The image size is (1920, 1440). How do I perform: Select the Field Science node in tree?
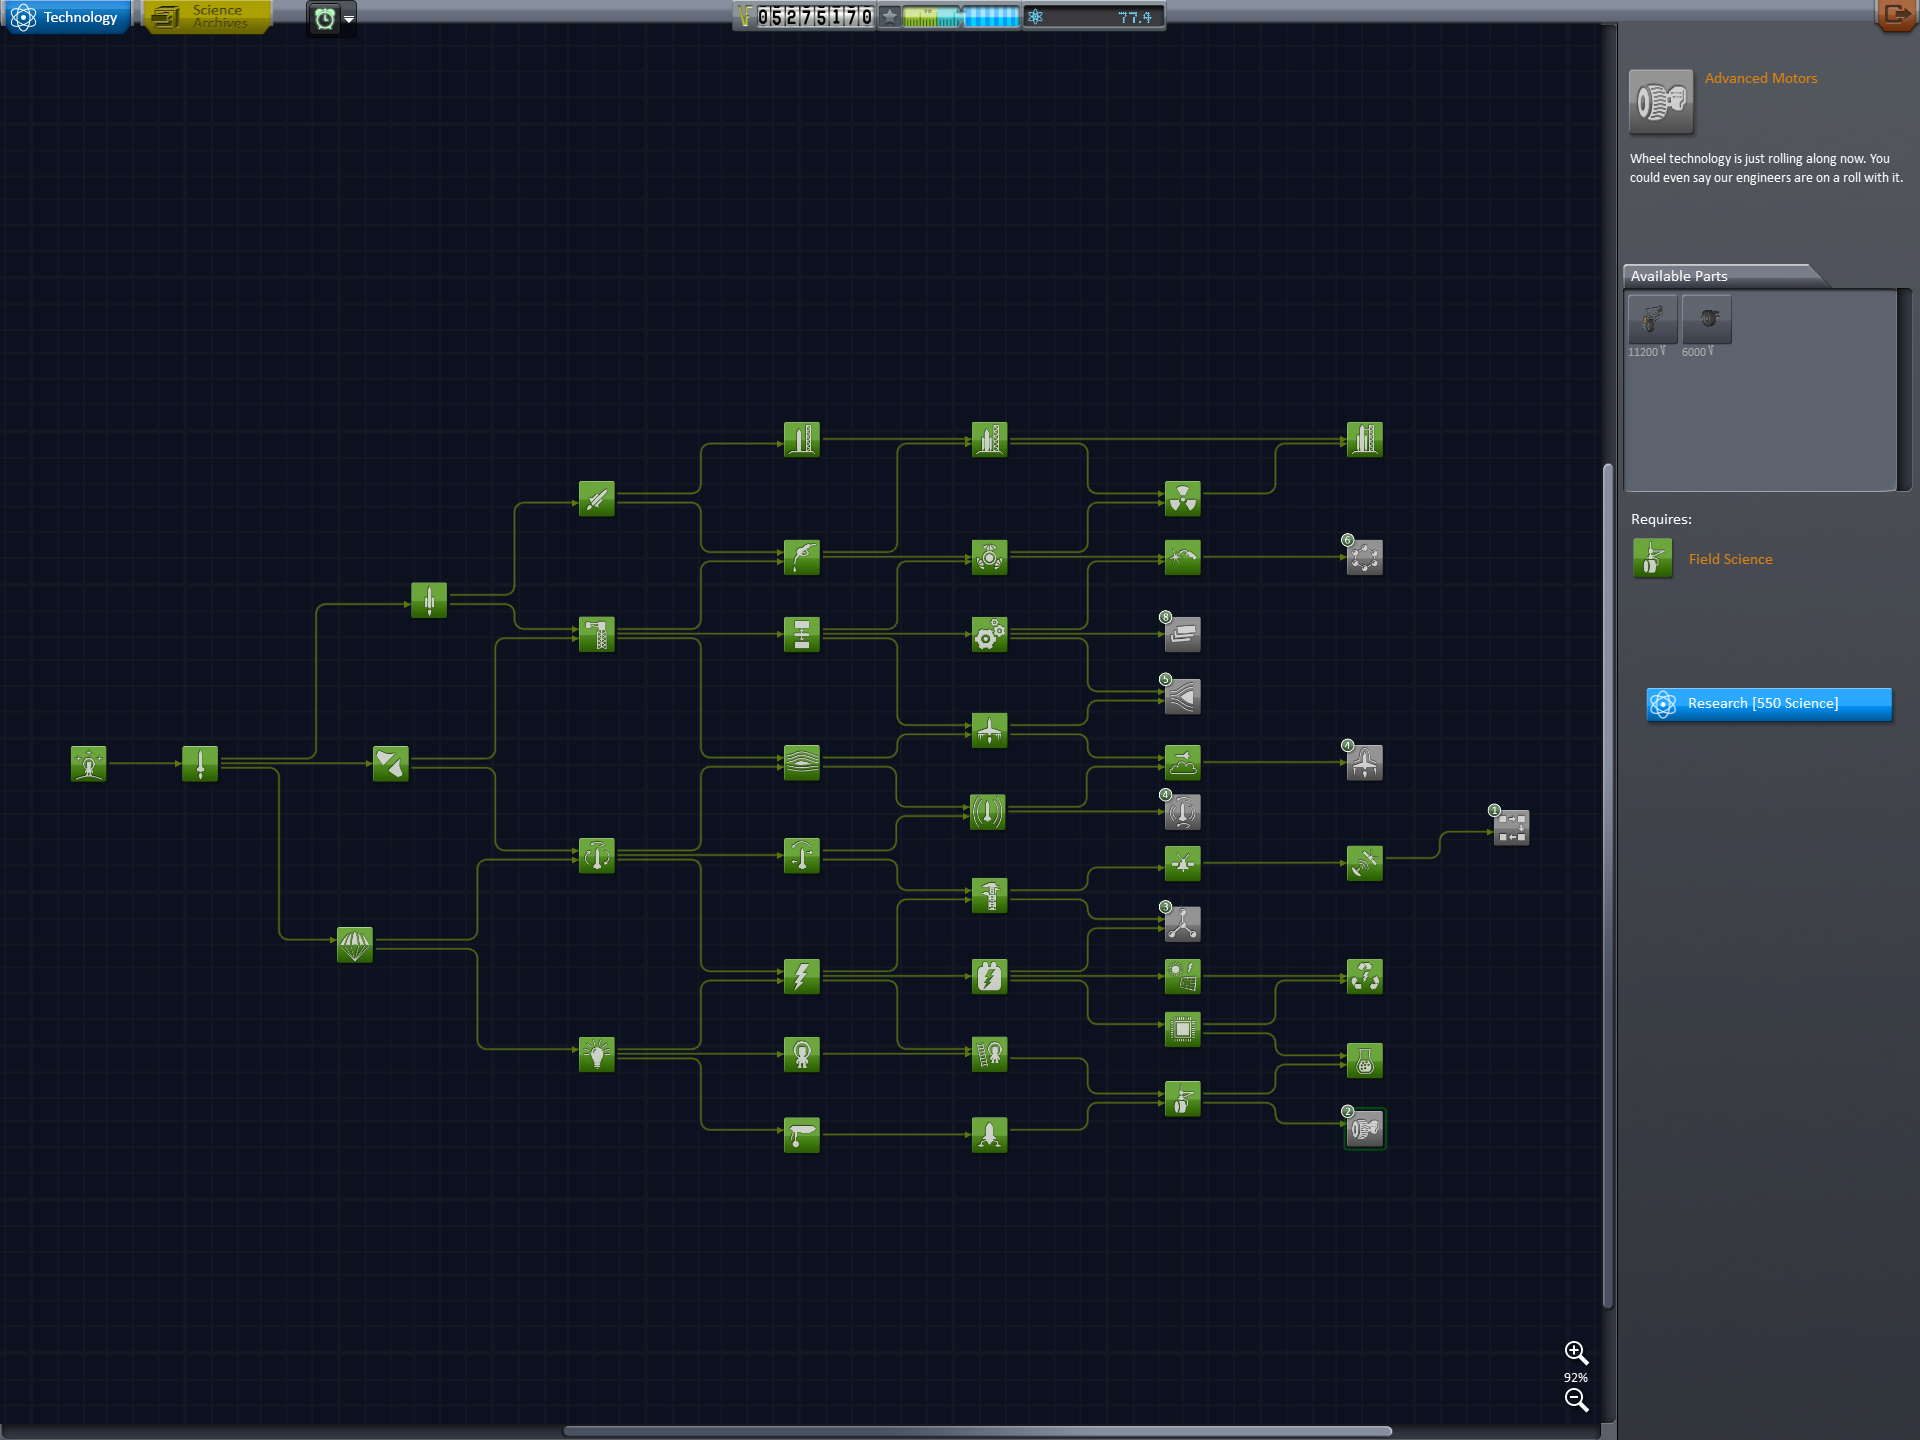1183,1099
